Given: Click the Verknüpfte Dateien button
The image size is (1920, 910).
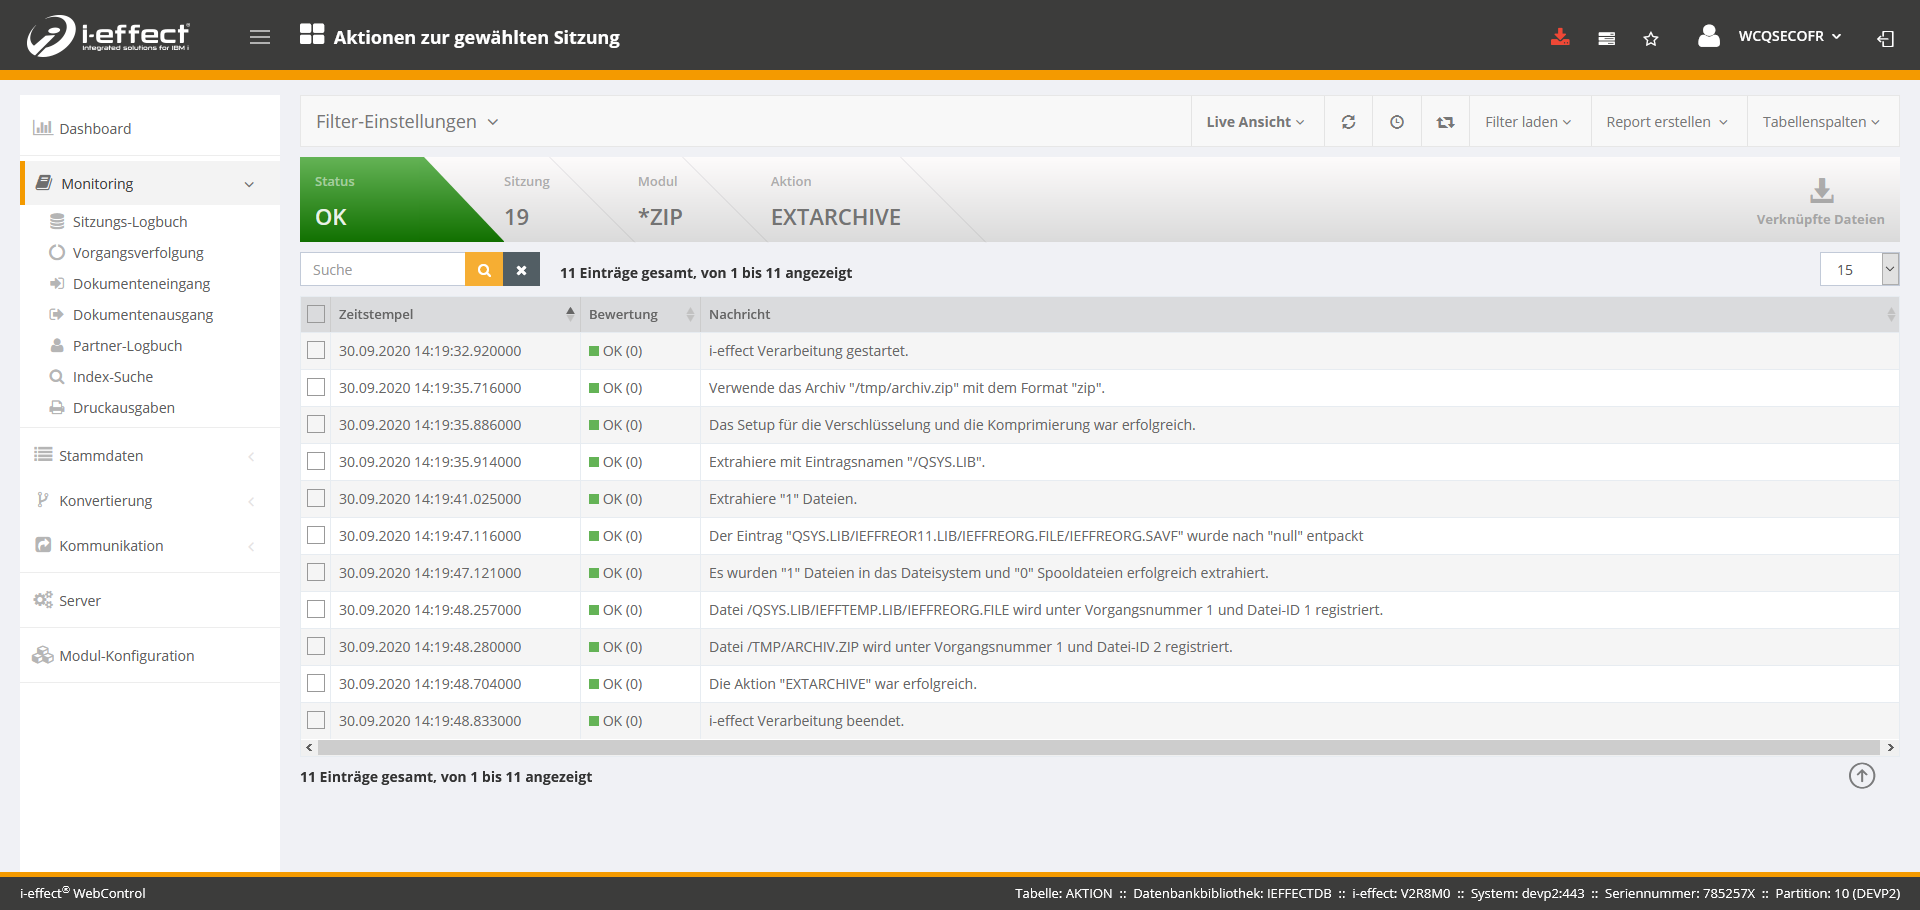Looking at the screenshot, I should pos(1820,201).
